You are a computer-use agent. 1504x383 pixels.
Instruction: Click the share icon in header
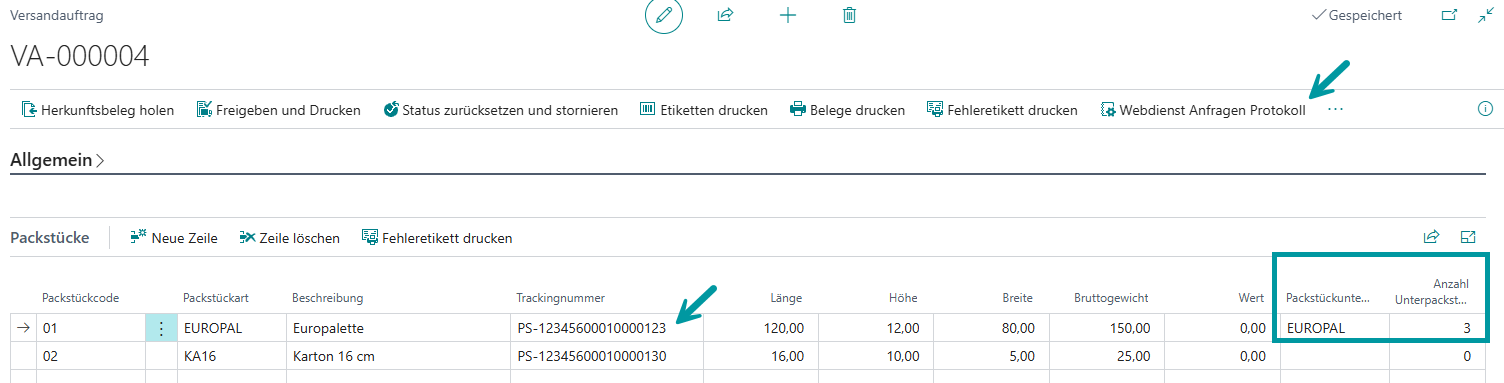(726, 16)
